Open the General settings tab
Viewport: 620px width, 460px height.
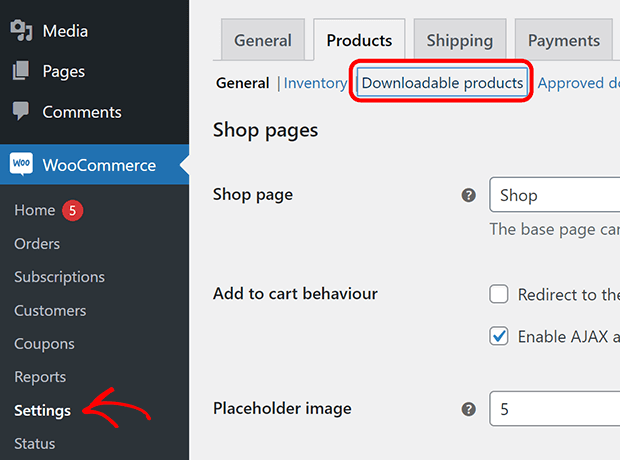click(263, 40)
